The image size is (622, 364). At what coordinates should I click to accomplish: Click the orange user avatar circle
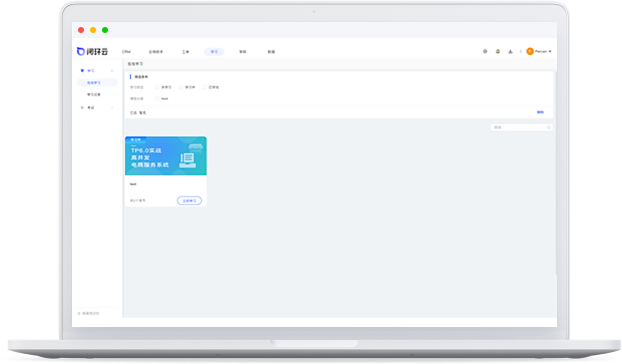coord(530,52)
